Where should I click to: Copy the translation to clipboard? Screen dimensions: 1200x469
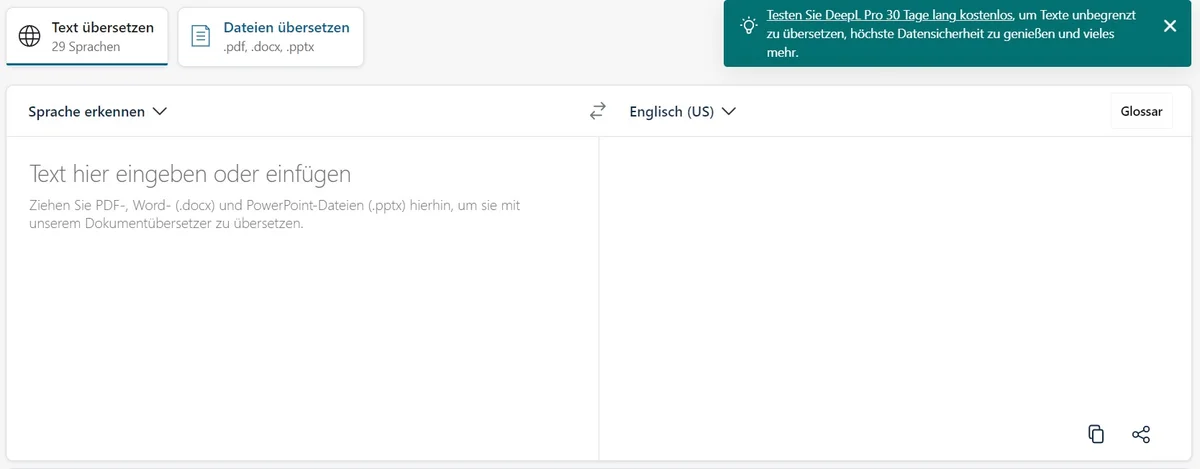click(x=1096, y=434)
